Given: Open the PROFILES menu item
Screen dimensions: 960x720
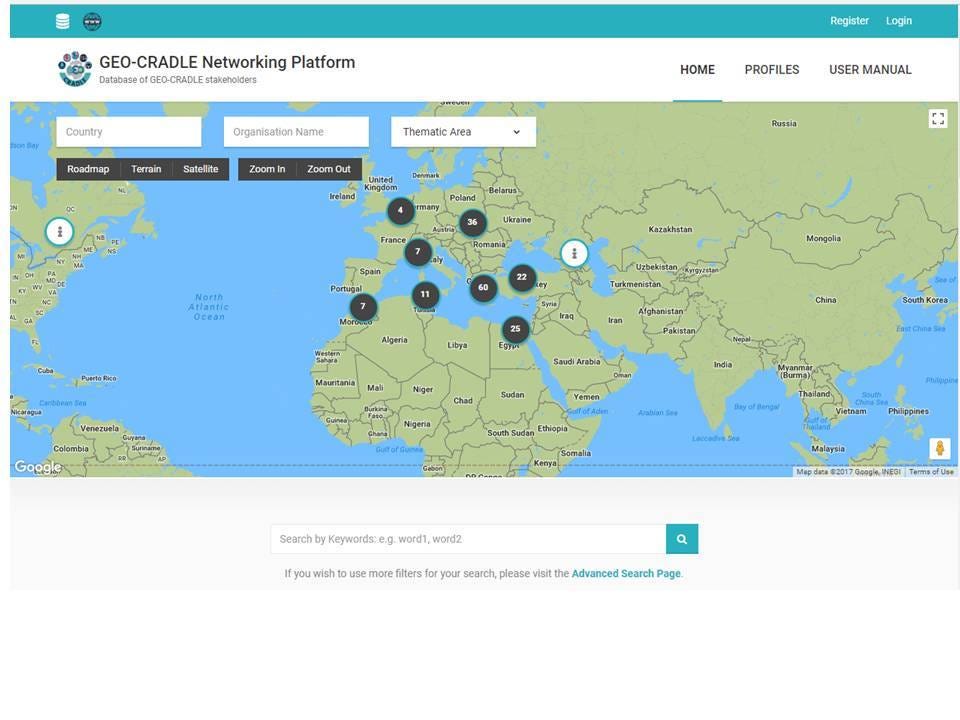Looking at the screenshot, I should tap(771, 70).
